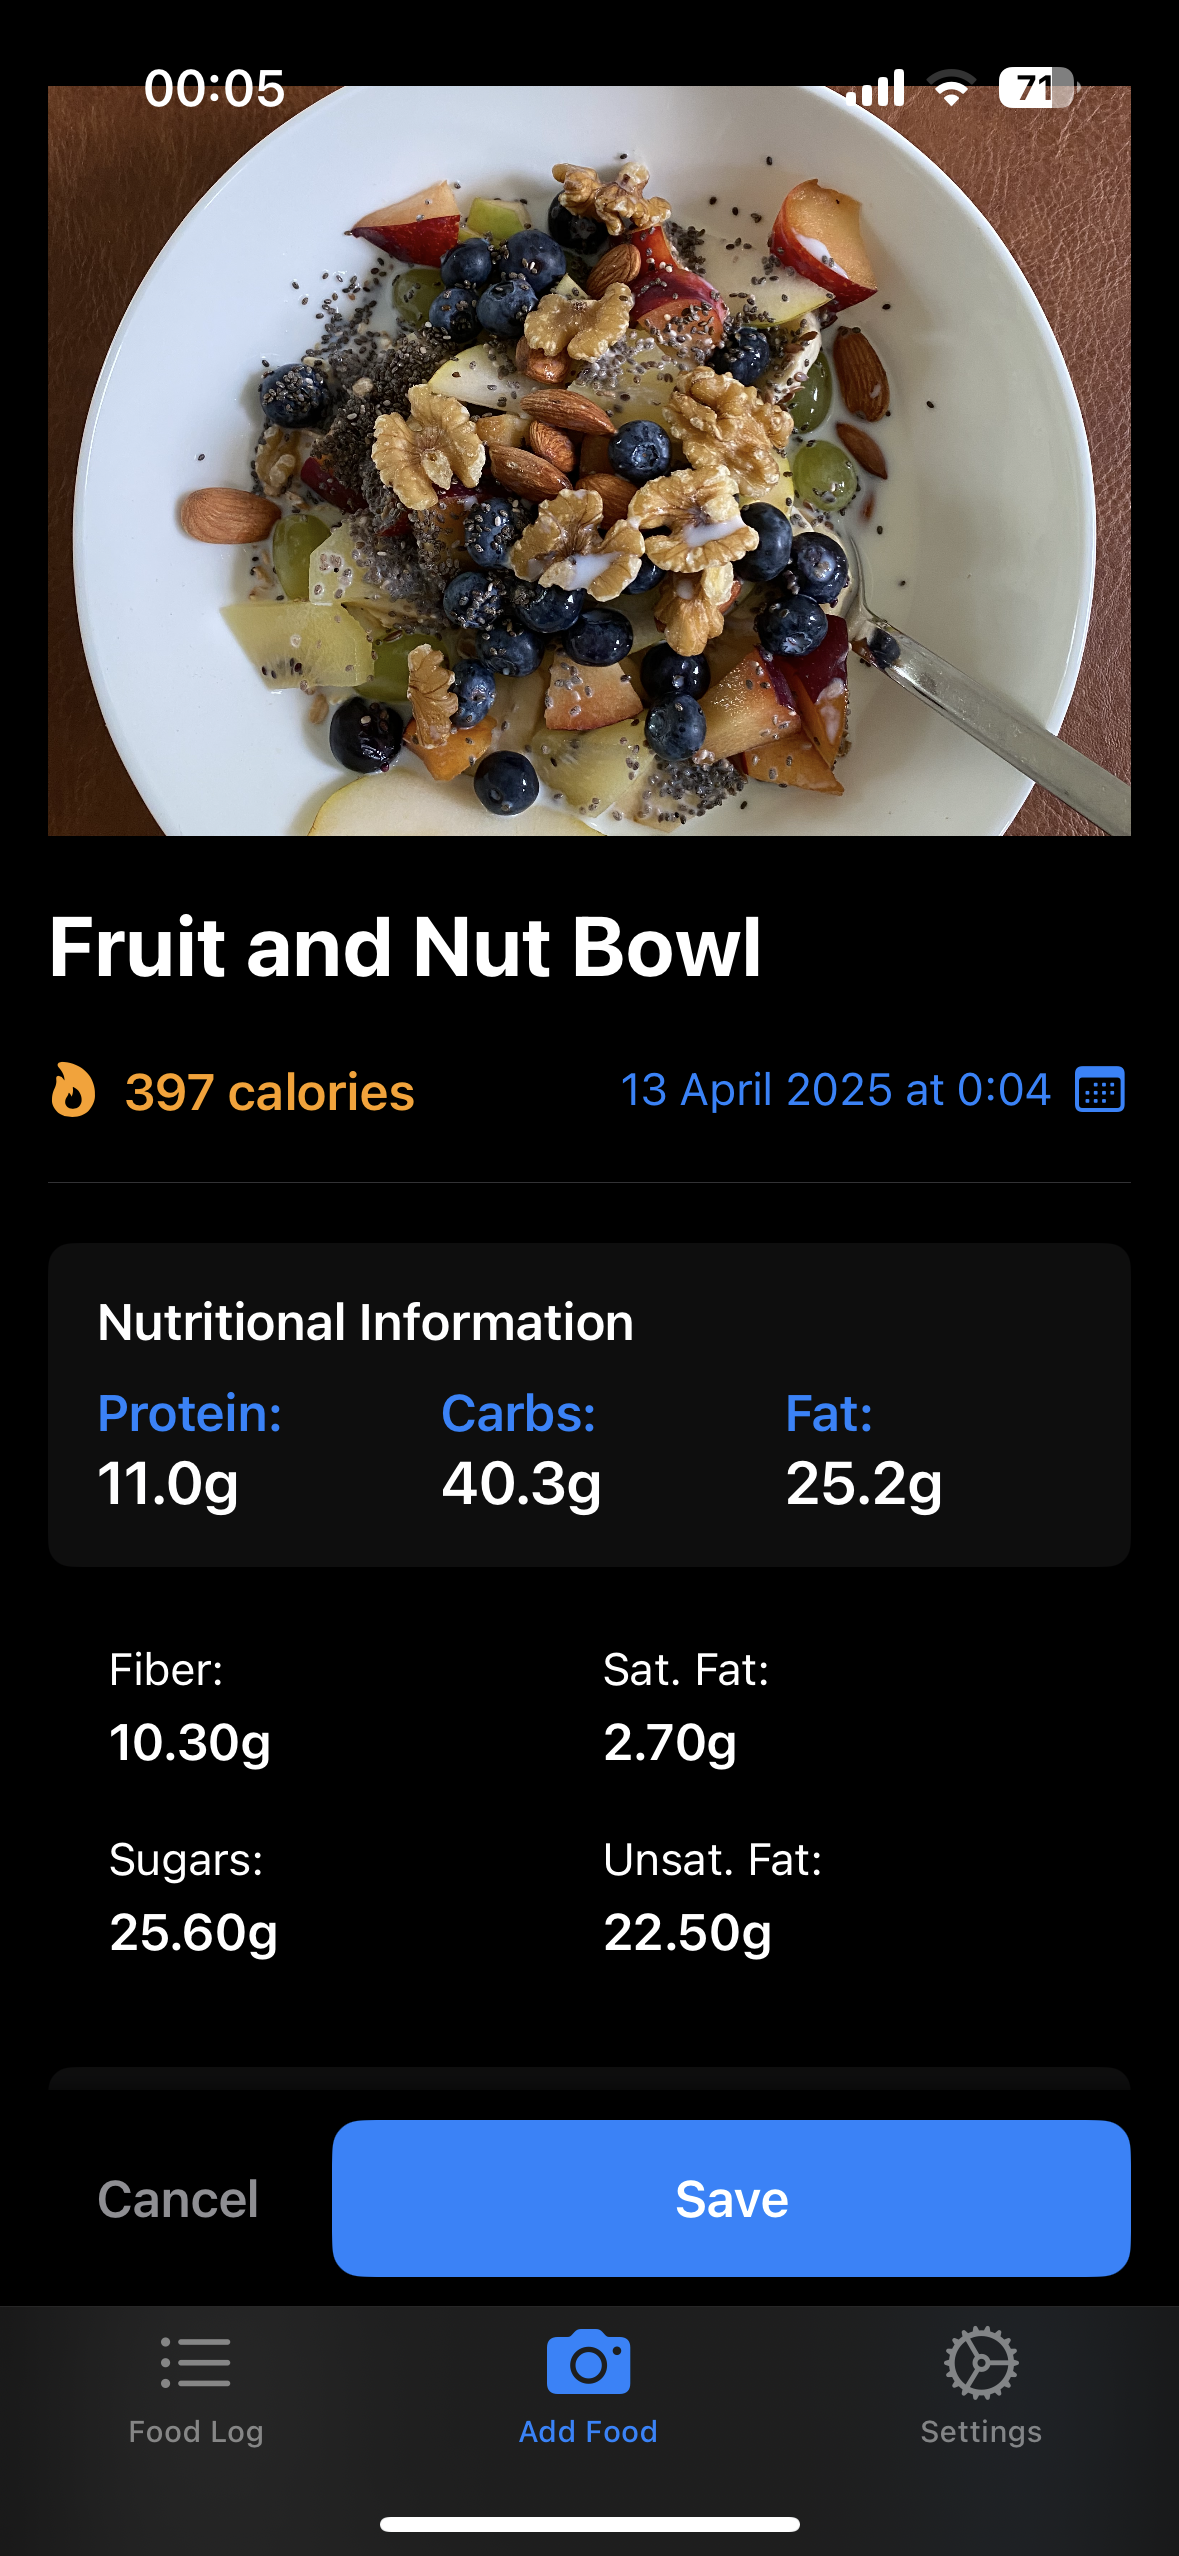Tap the Fat 25.2g value
This screenshot has width=1179, height=2556.
864,1483
